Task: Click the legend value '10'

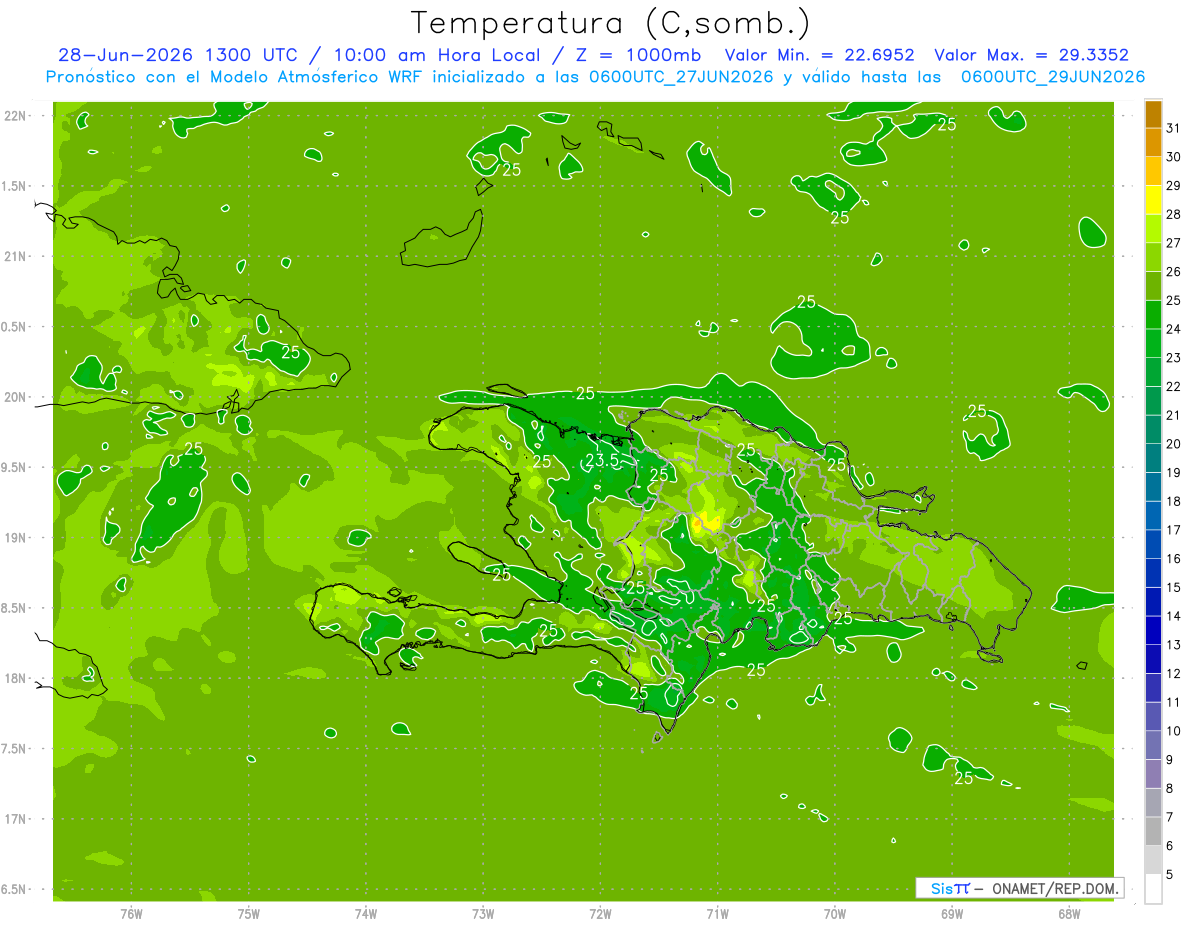Action: pos(1174,731)
